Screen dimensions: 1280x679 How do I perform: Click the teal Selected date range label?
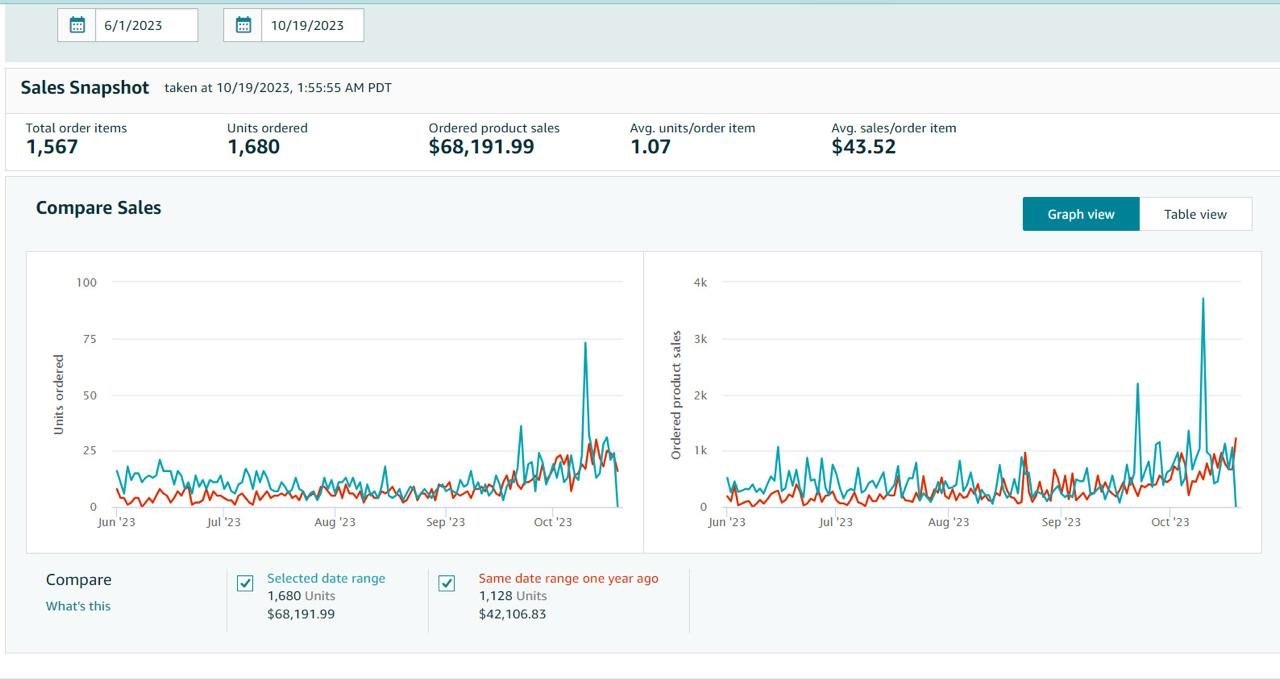pyautogui.click(x=326, y=578)
